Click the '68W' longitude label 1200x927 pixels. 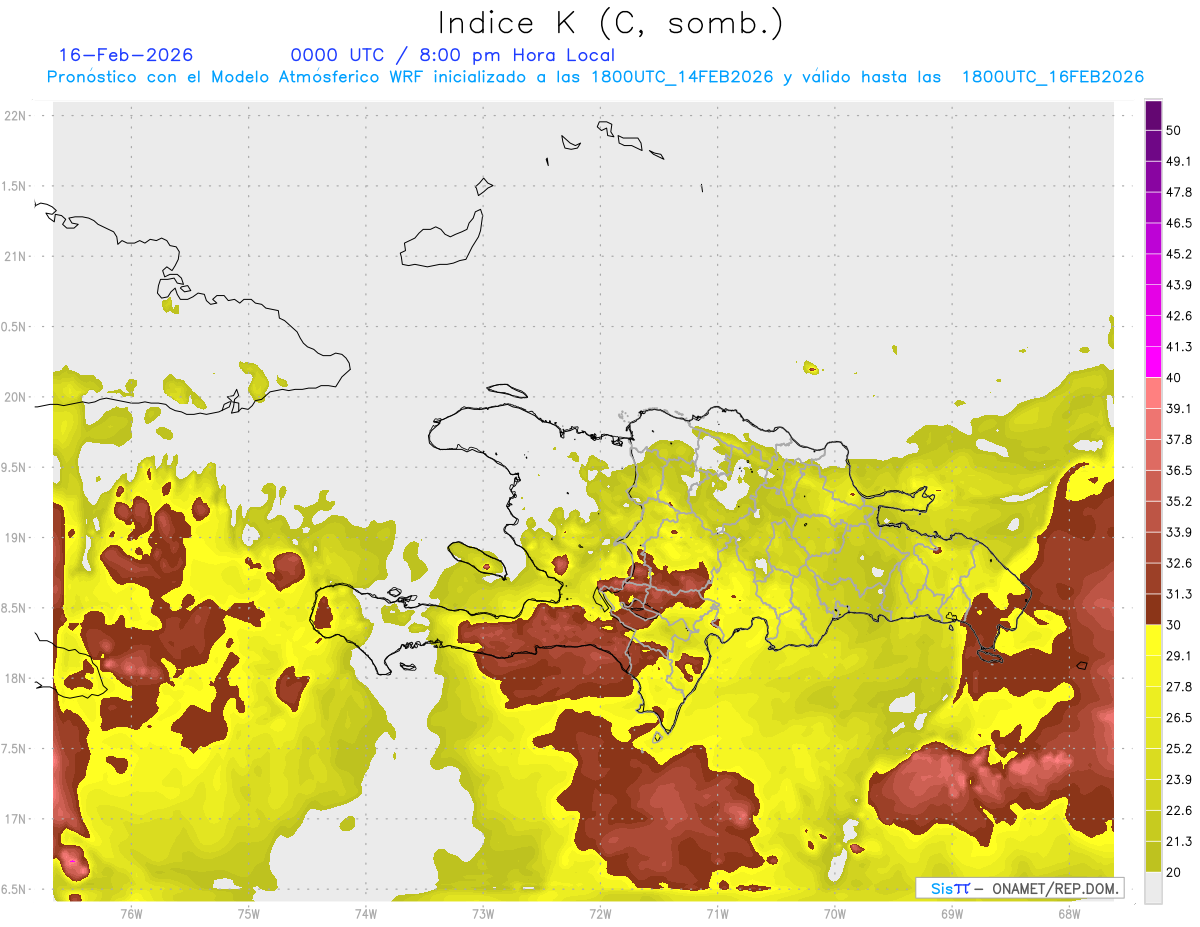[1069, 915]
